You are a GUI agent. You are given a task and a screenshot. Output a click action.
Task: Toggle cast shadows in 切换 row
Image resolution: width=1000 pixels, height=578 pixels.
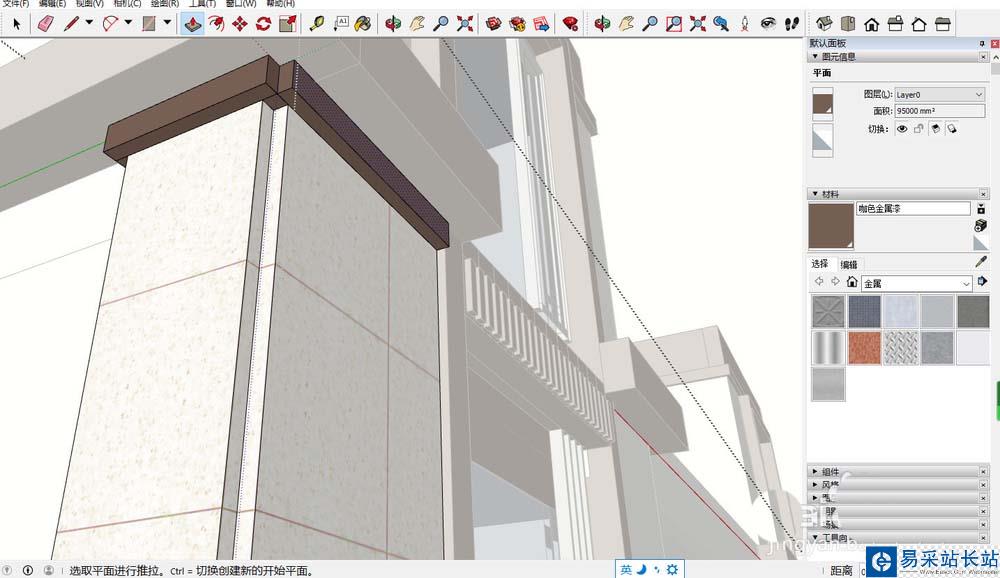coord(936,129)
